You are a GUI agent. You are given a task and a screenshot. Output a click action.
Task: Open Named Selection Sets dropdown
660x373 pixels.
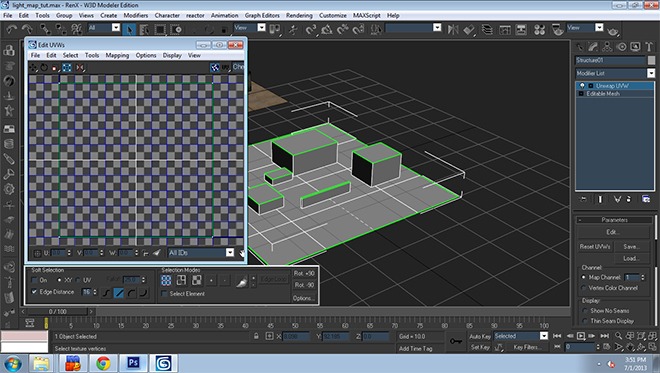point(437,28)
